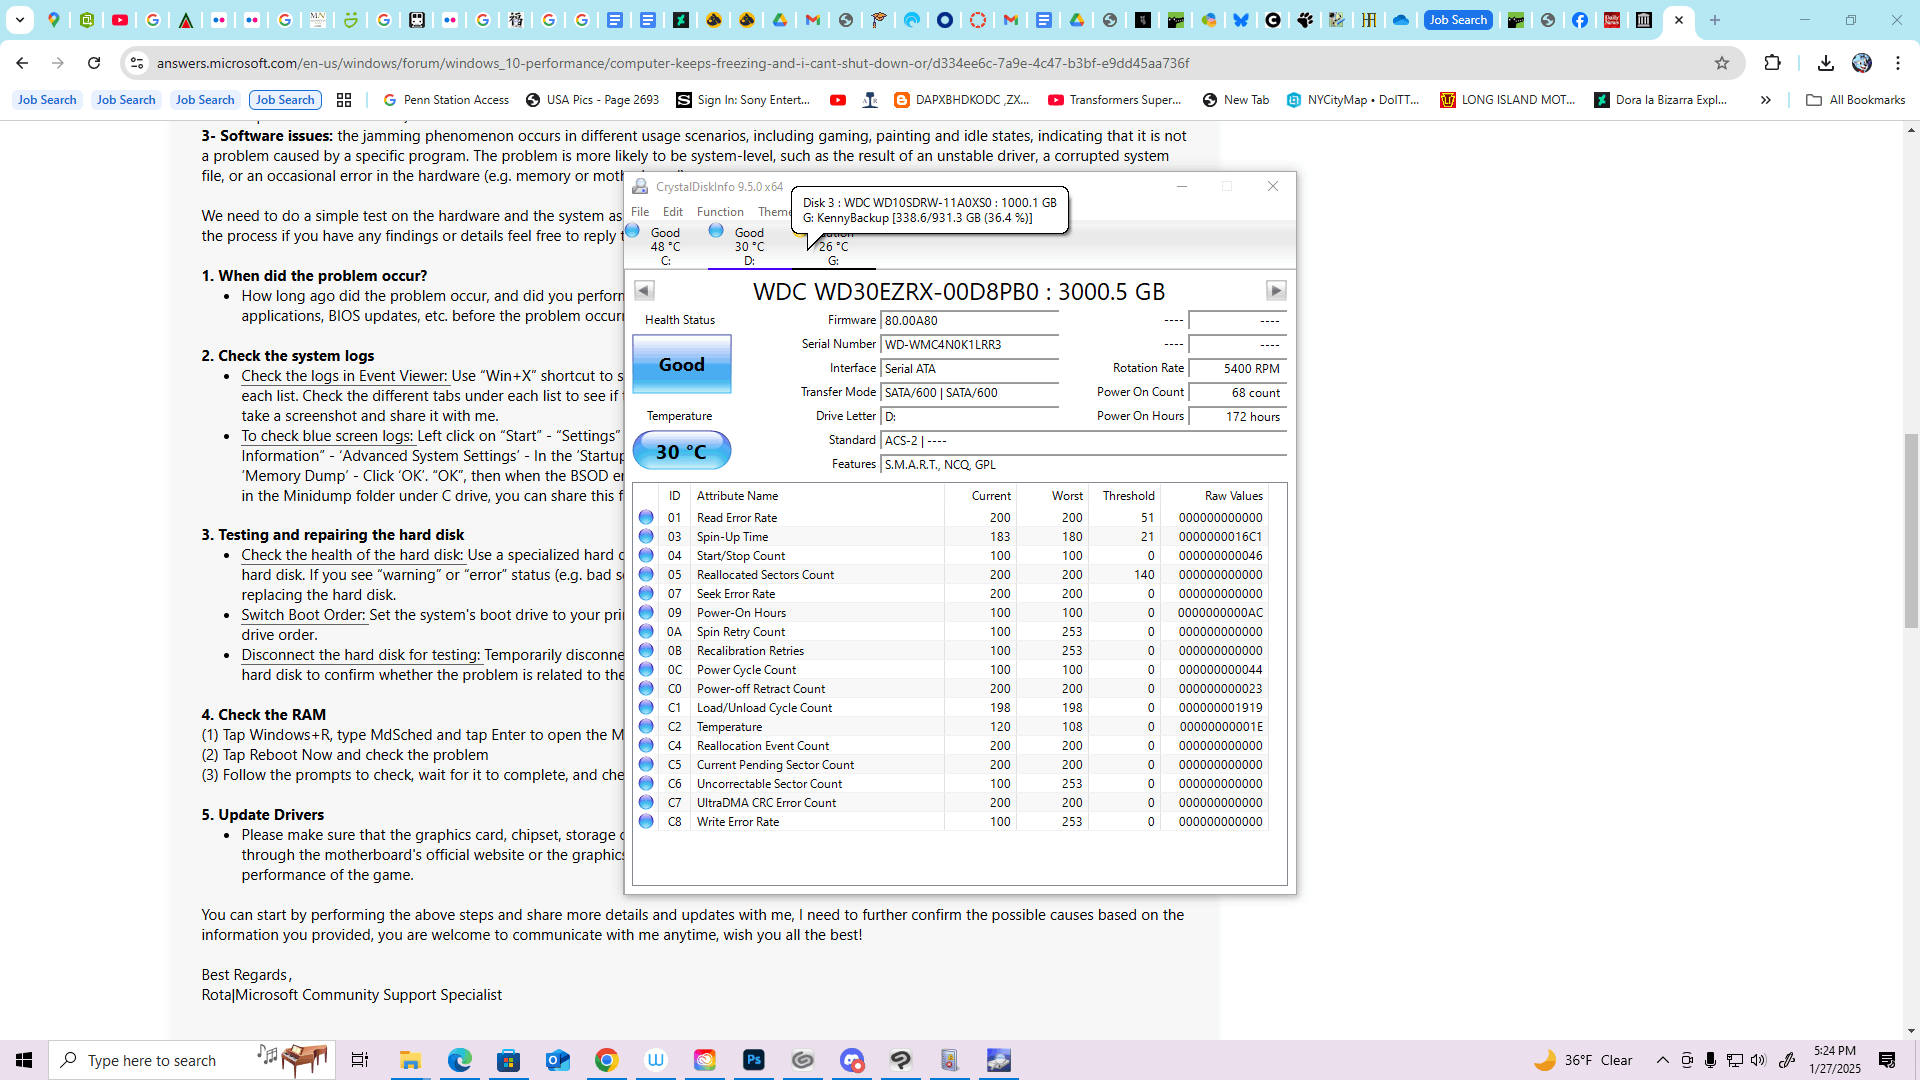Bookmark this page with the star icon
The width and height of the screenshot is (1920, 1080).
tap(1722, 63)
